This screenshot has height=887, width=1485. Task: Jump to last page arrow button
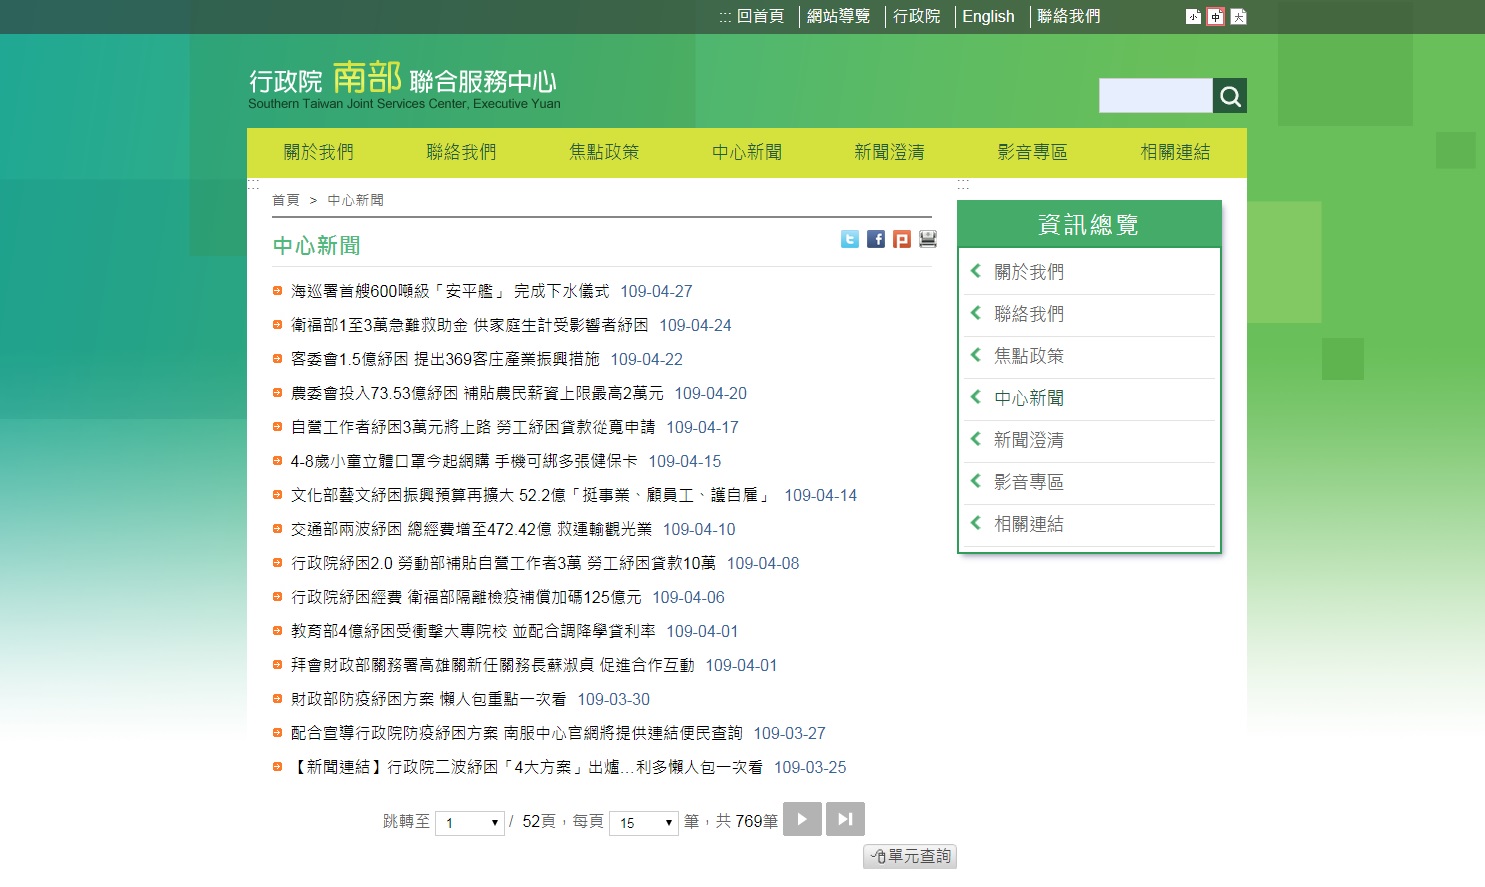845,819
